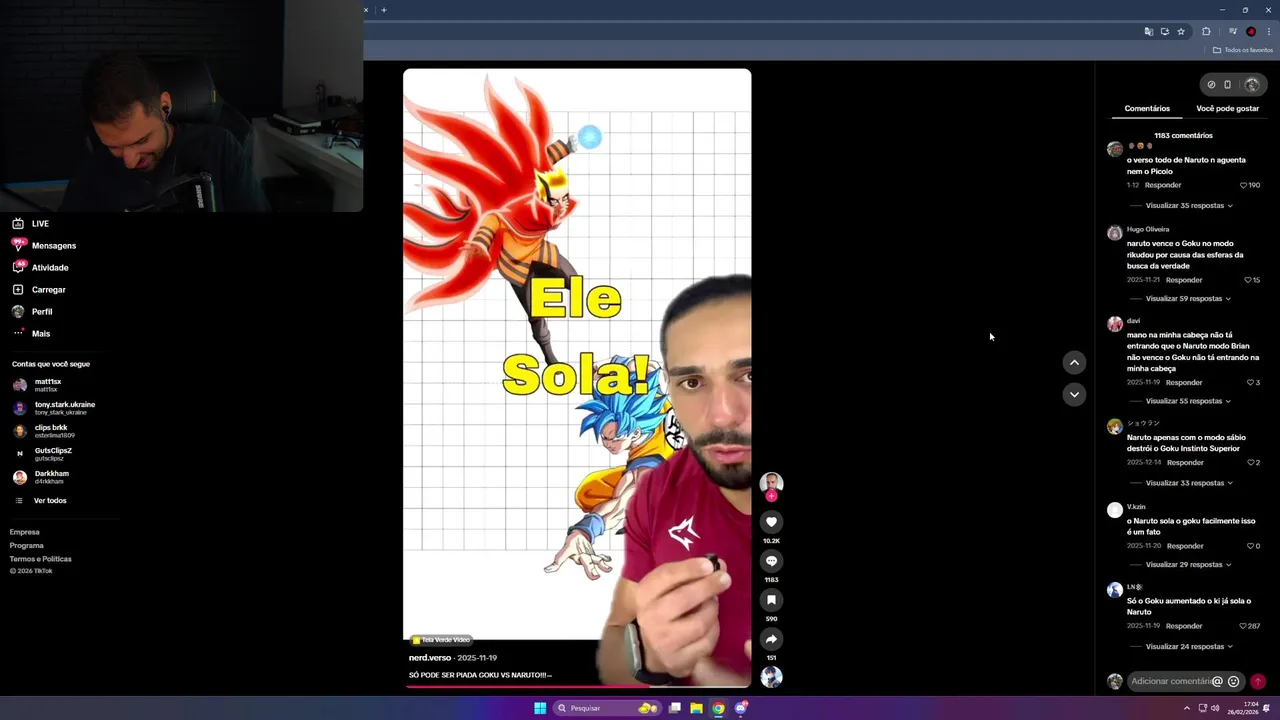
Task: Open Discord from the taskbar
Action: point(741,708)
